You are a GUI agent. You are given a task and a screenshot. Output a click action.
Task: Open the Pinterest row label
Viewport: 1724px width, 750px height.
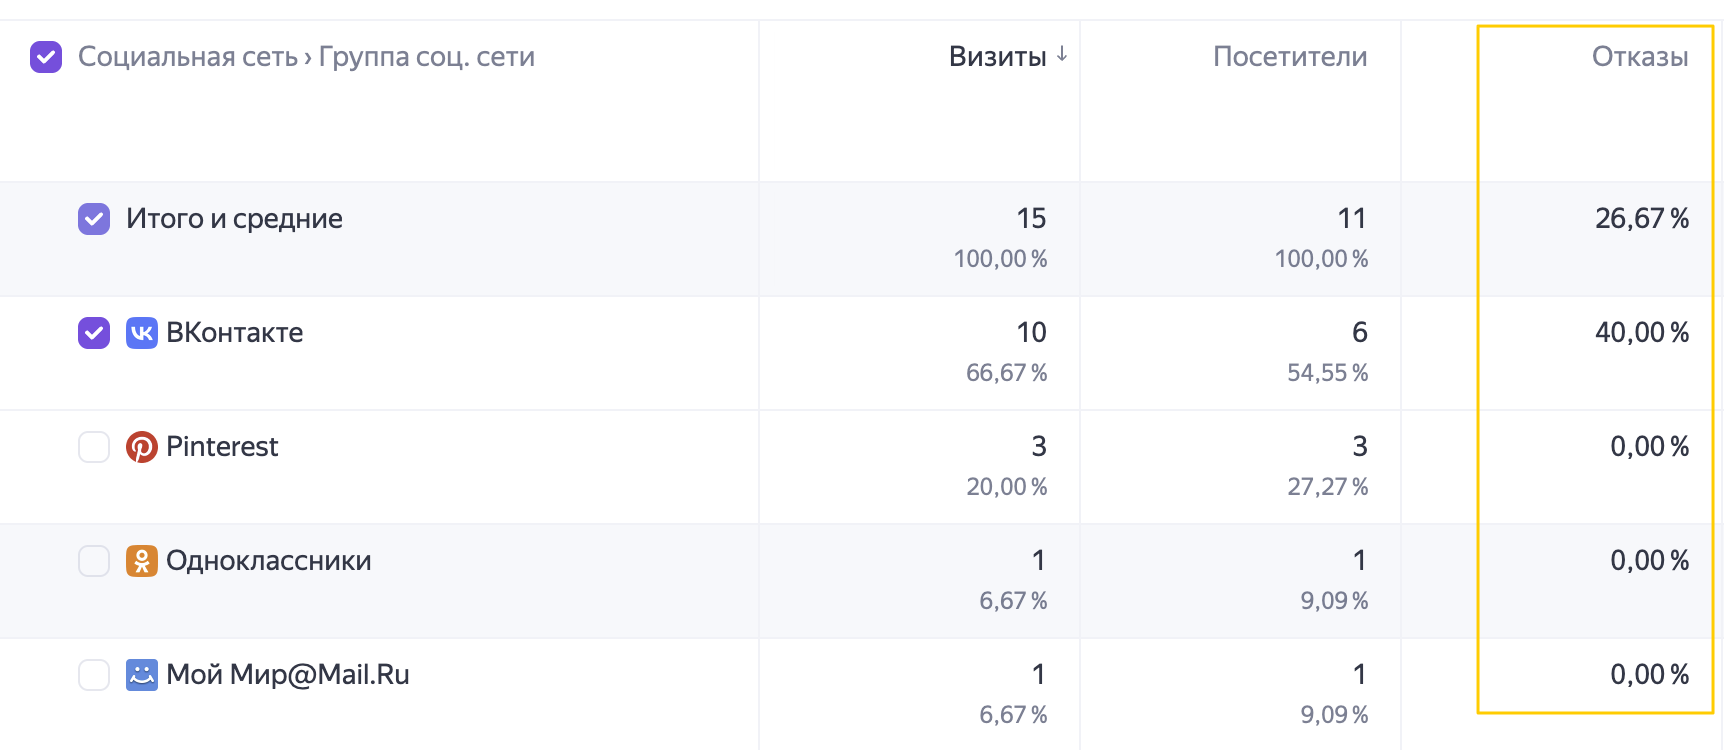pos(222,447)
